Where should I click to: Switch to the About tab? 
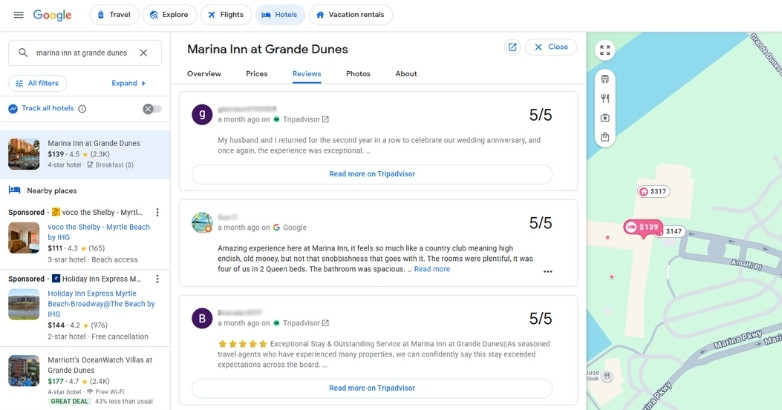[406, 74]
